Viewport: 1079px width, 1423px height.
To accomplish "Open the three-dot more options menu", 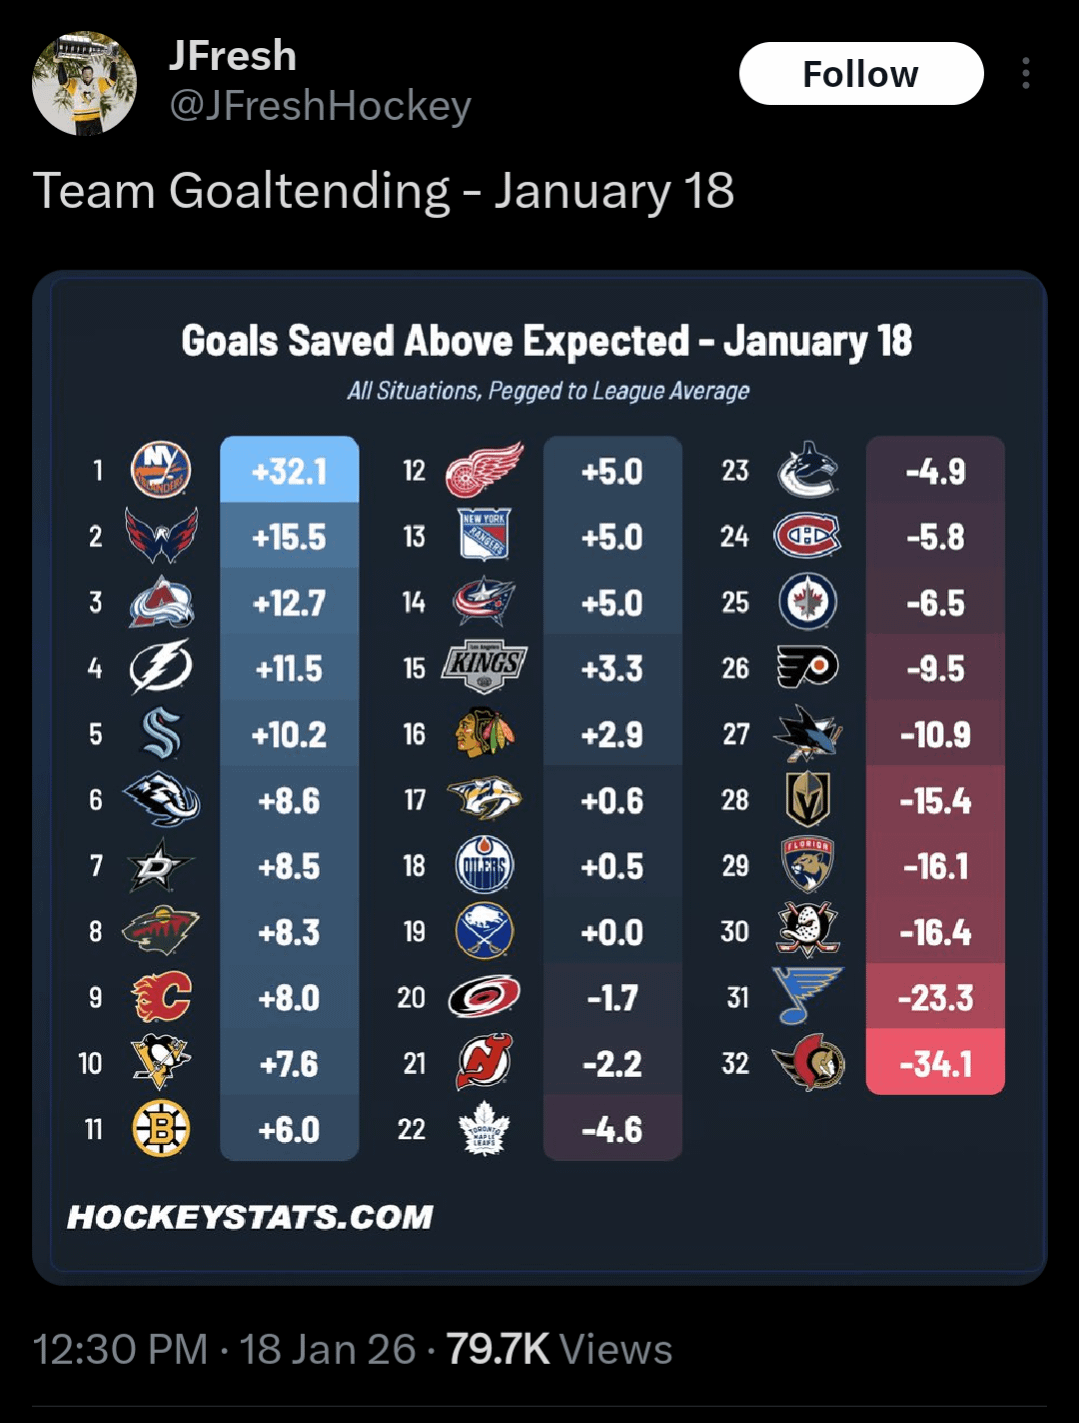I will pos(1025,74).
